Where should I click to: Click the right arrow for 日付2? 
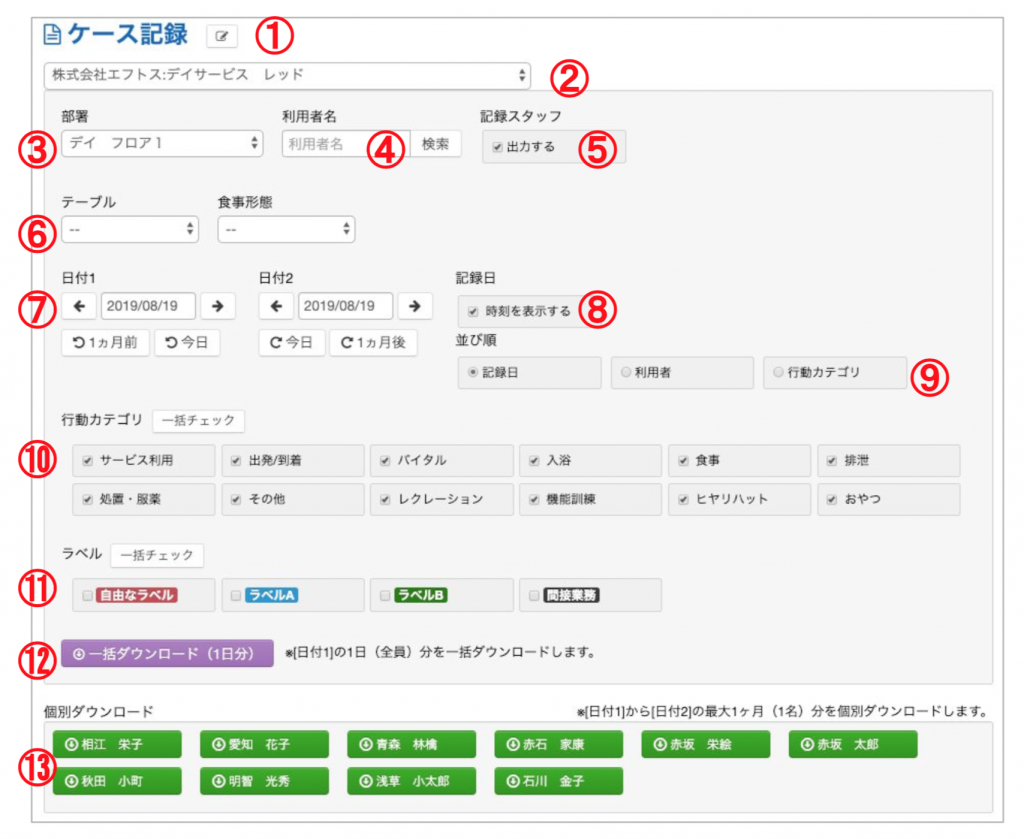tap(415, 306)
